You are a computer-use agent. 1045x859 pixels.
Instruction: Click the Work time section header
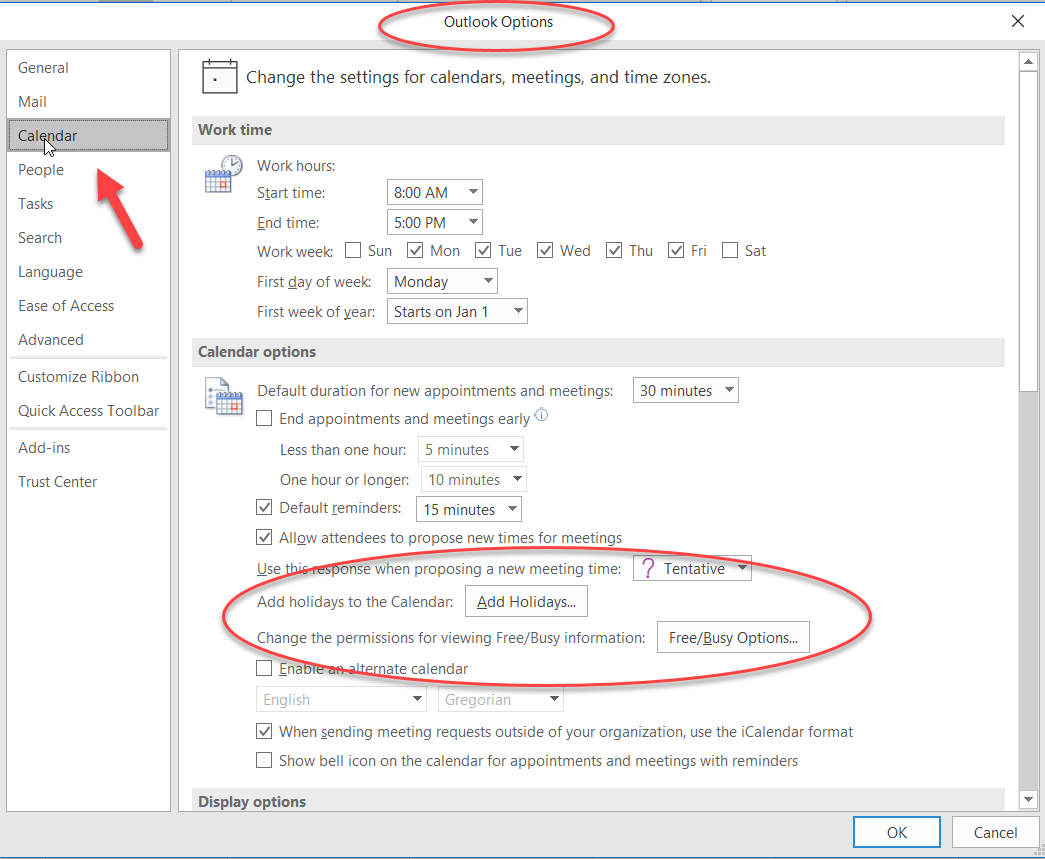click(598, 130)
